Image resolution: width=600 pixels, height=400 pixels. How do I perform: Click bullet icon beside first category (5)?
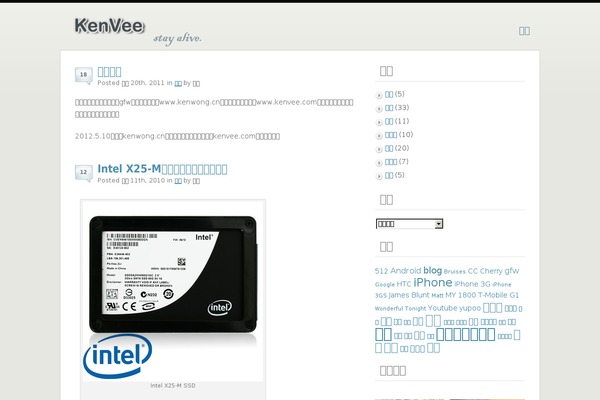point(379,95)
